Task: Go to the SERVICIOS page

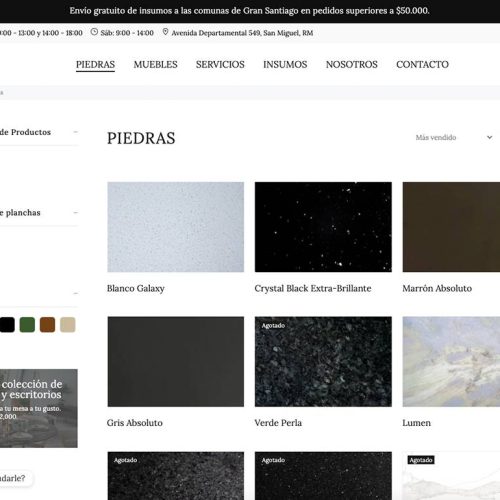Action: coord(220,64)
